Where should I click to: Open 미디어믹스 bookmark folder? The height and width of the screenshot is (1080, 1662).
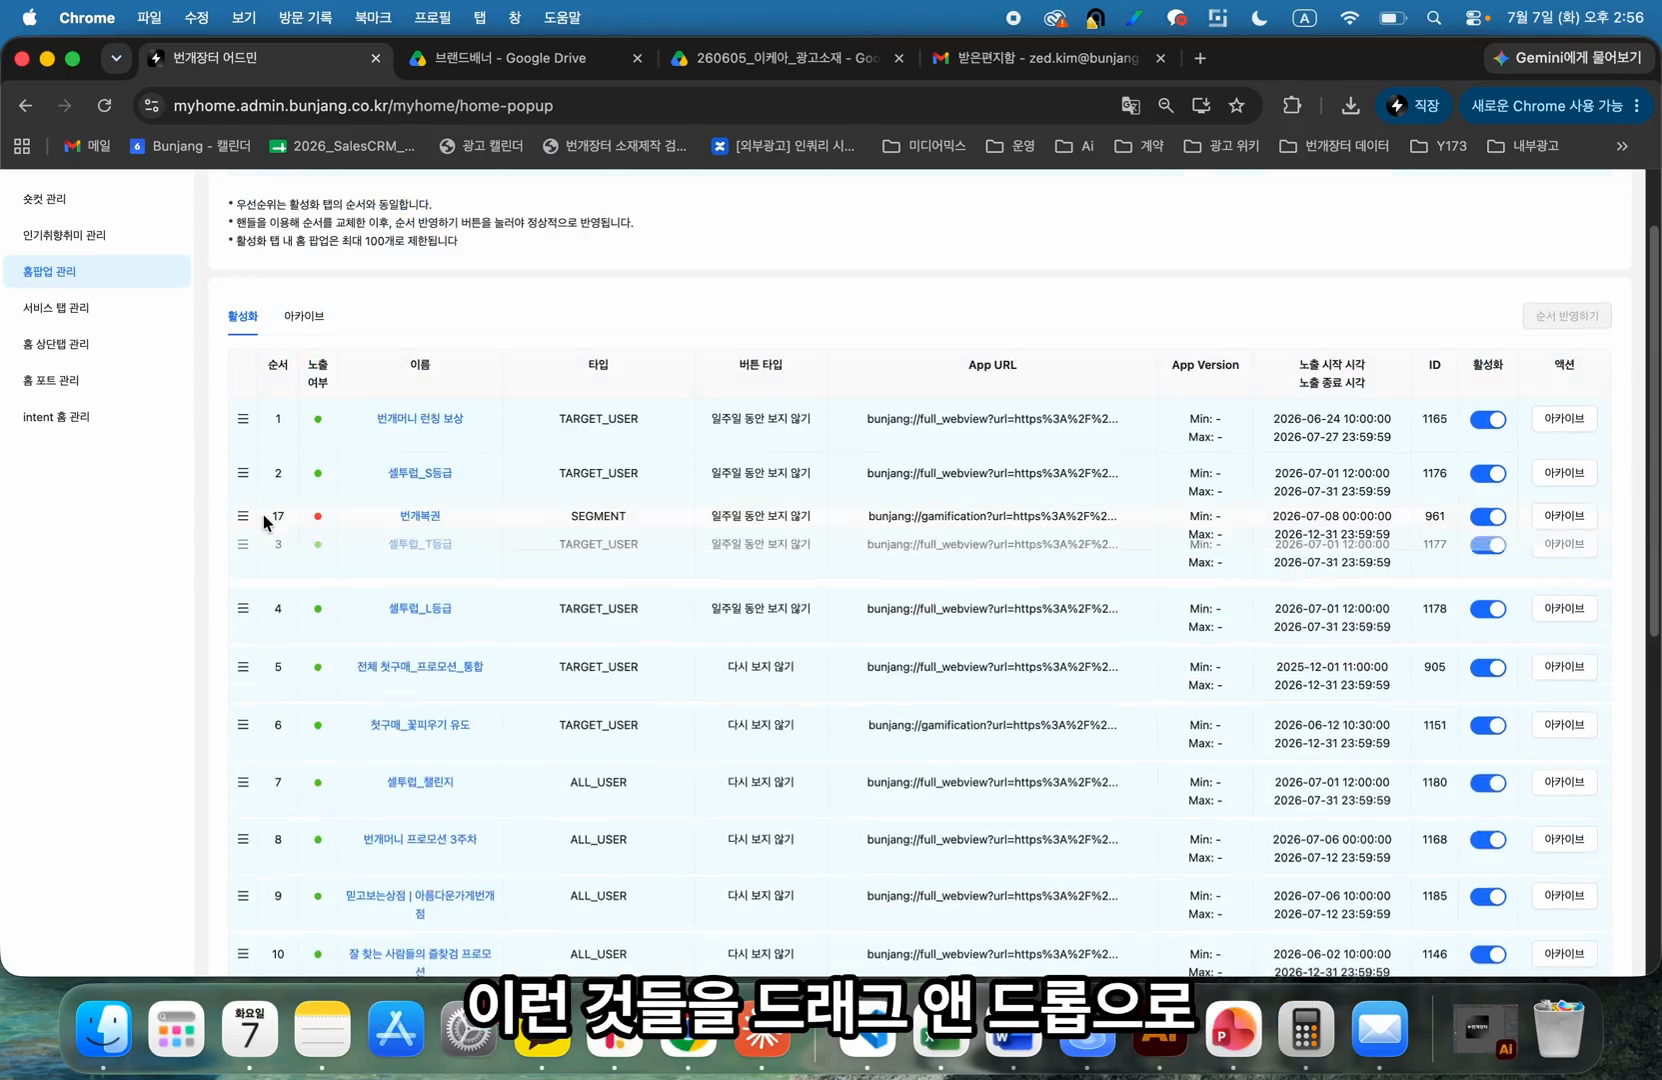coord(924,146)
